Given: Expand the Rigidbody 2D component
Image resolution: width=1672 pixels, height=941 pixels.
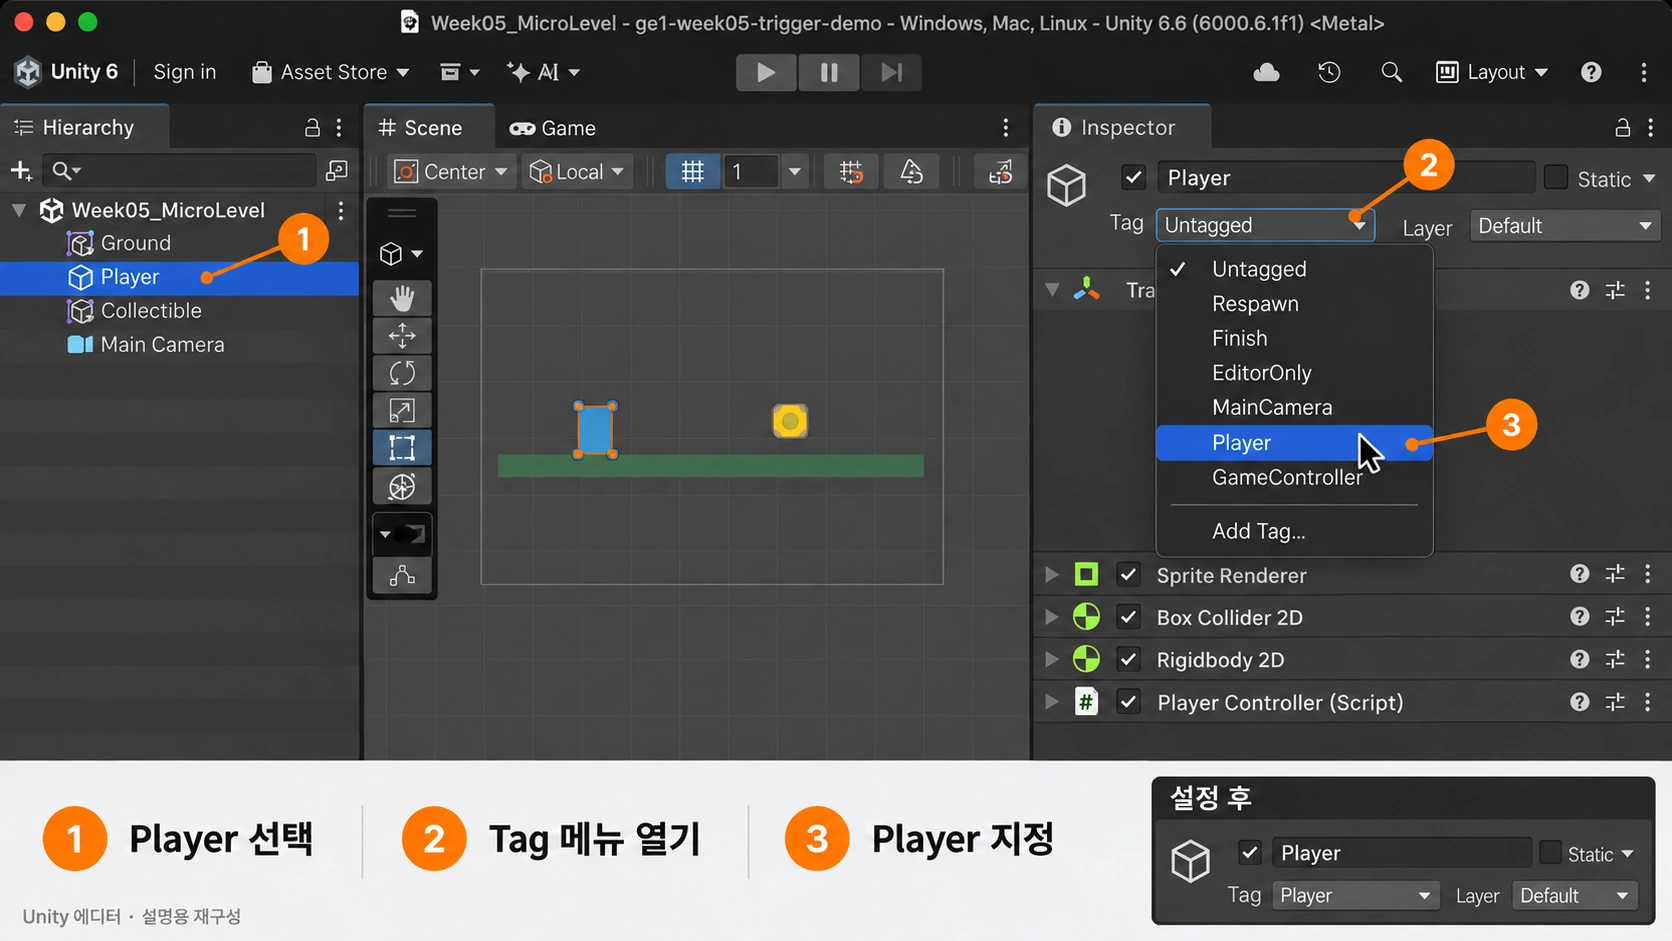Looking at the screenshot, I should tap(1051, 660).
